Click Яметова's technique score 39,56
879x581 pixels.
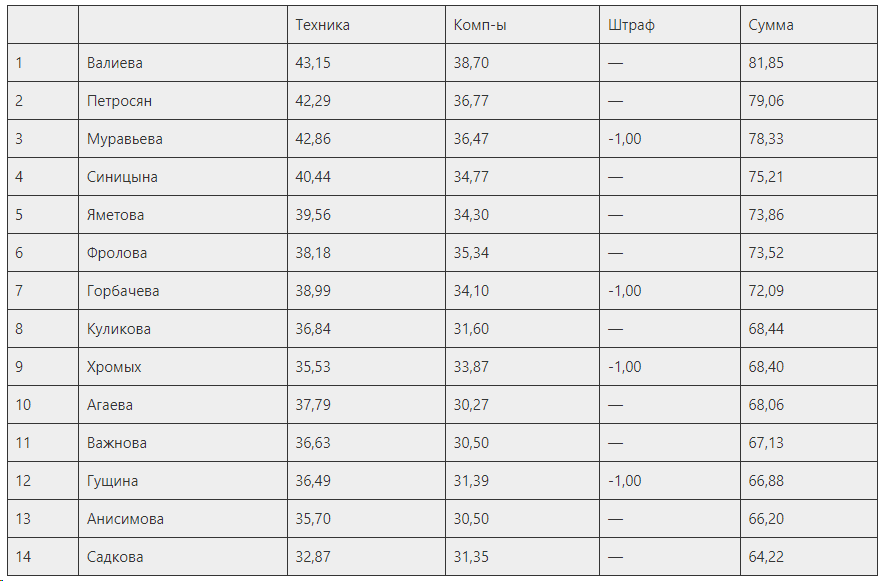click(313, 215)
